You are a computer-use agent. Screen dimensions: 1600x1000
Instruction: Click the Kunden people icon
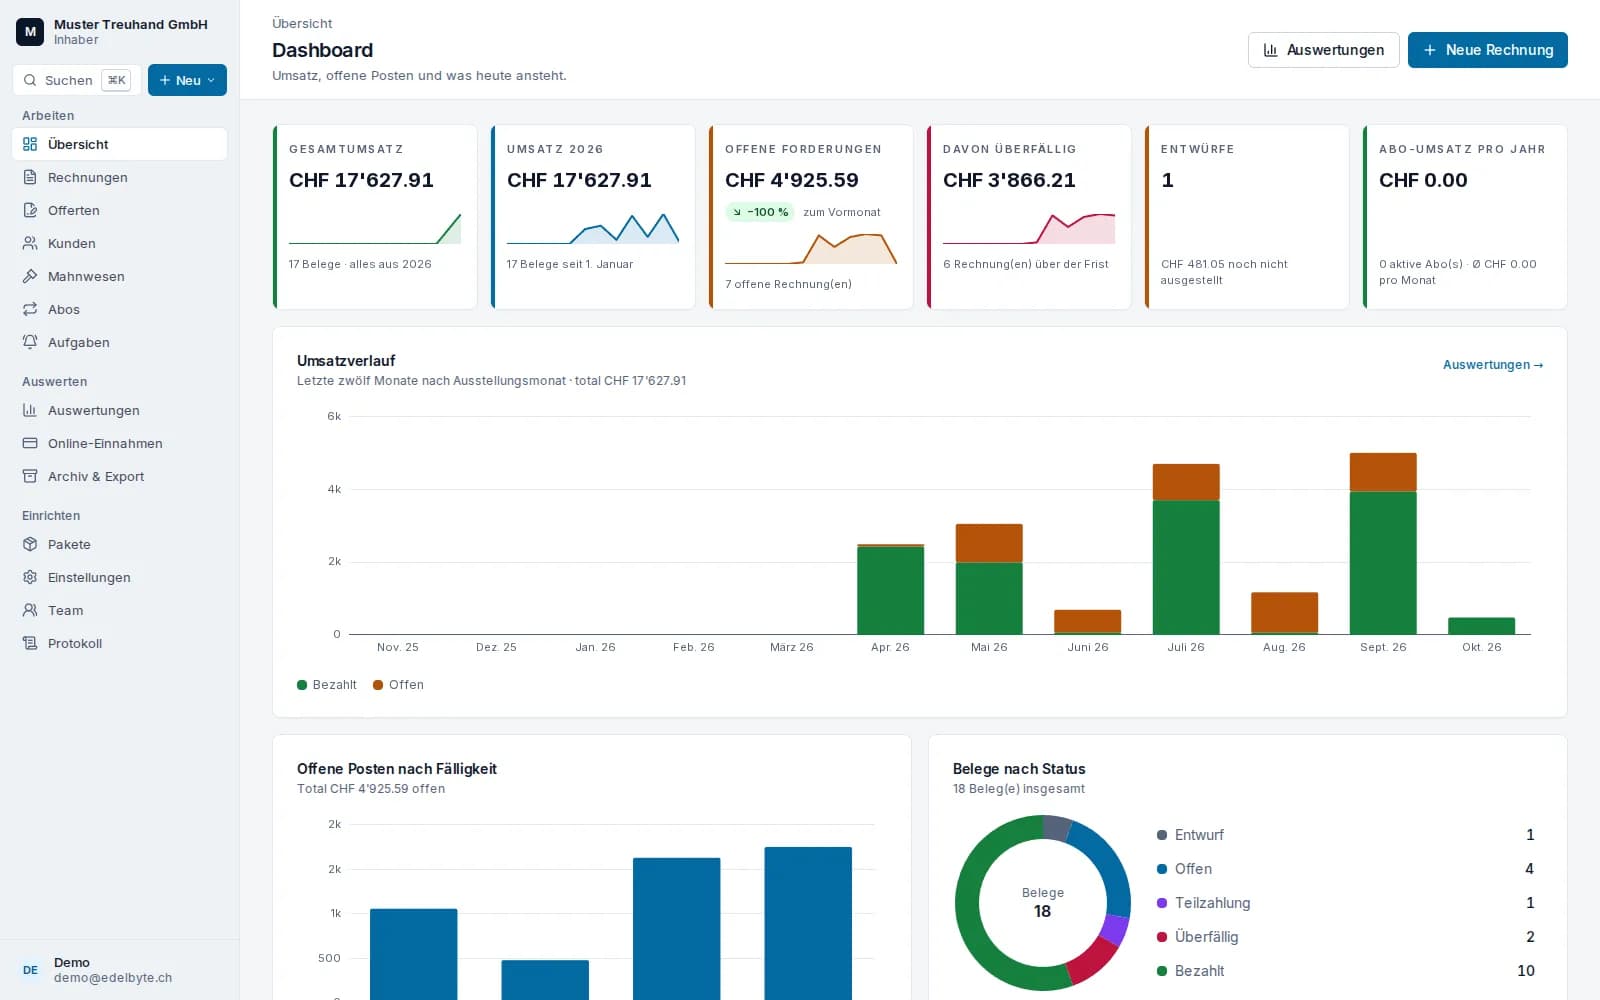coord(30,243)
